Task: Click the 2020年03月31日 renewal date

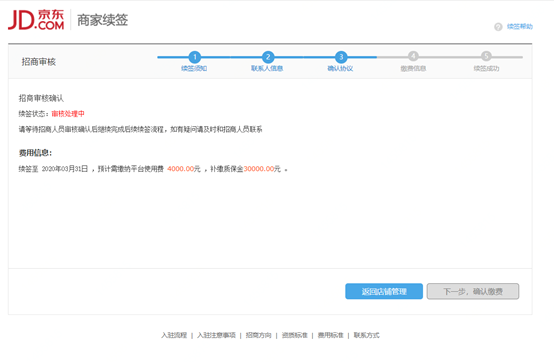Action: (x=65, y=169)
